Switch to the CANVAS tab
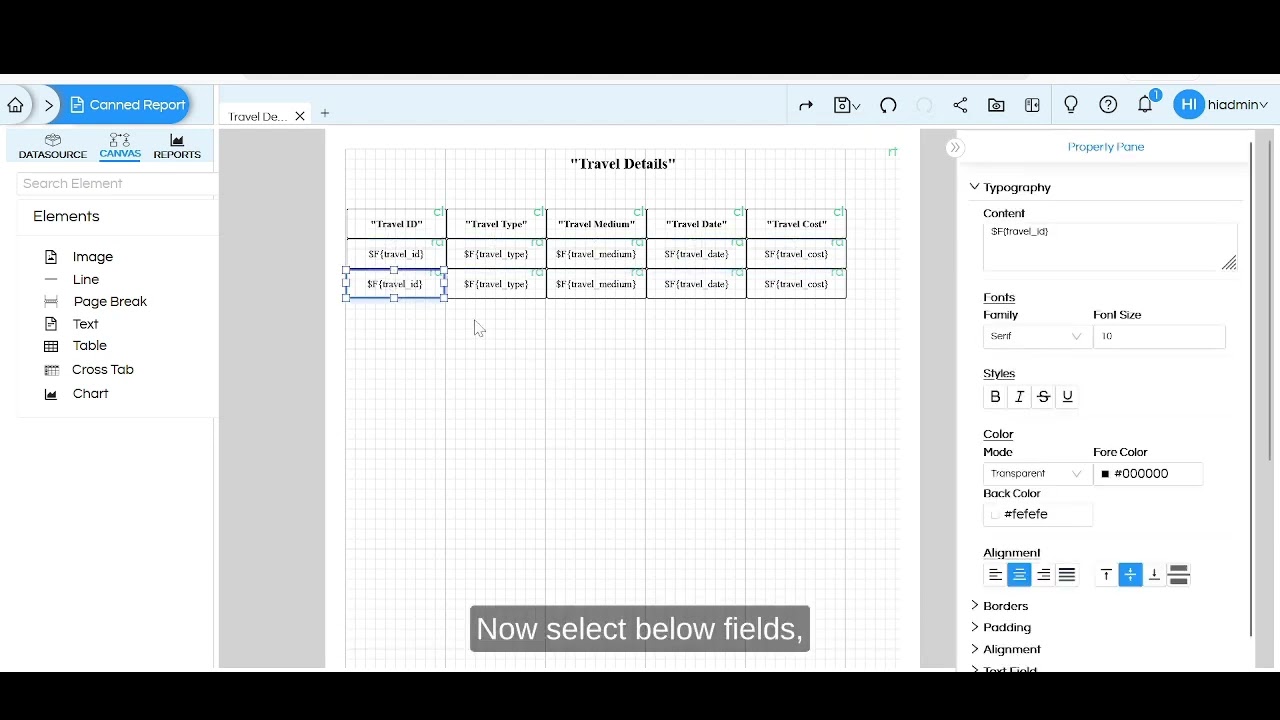Screen dimensions: 1280x720 [x=120, y=146]
